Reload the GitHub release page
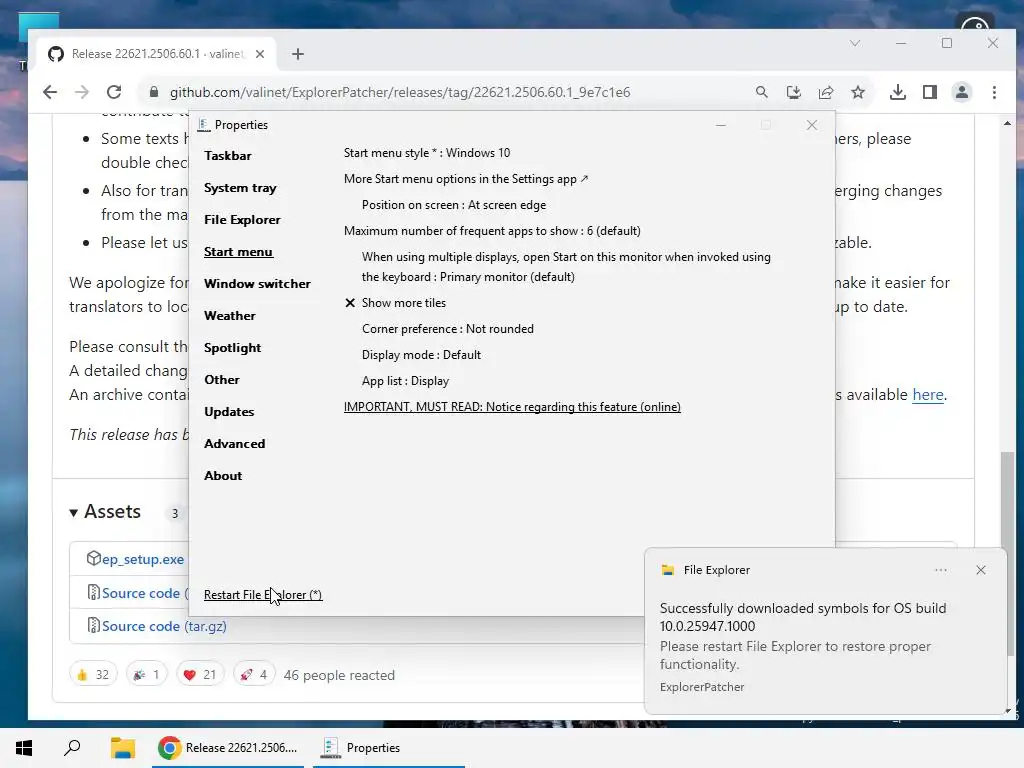1024x768 pixels. pos(114,92)
